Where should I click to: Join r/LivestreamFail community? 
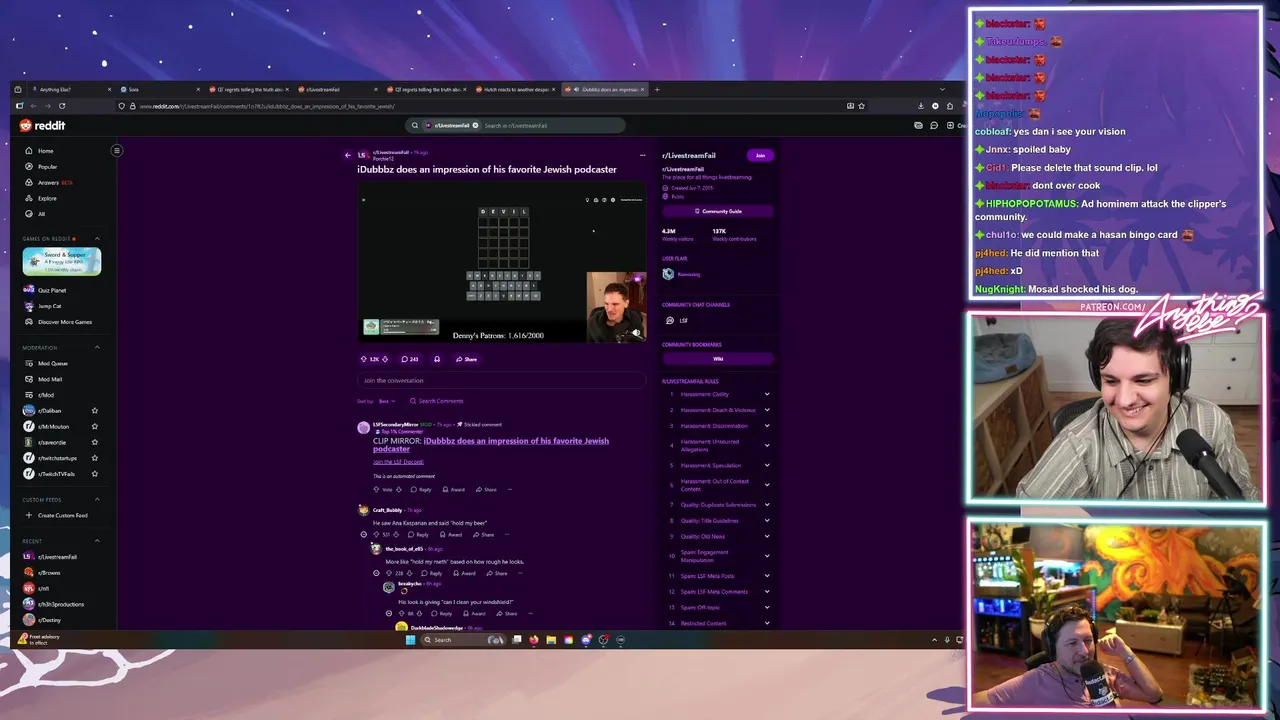[x=760, y=155]
